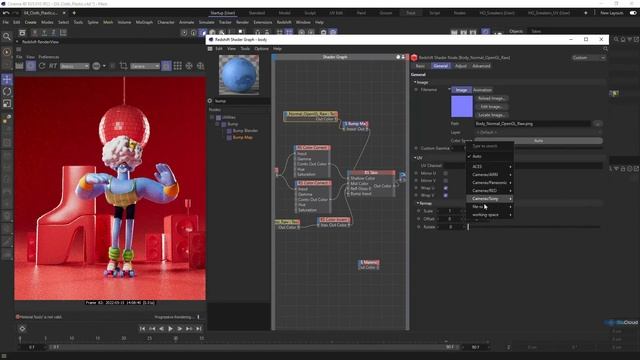Expand the Cameras/ARRI submenu
The image size is (640, 360).
(490, 175)
